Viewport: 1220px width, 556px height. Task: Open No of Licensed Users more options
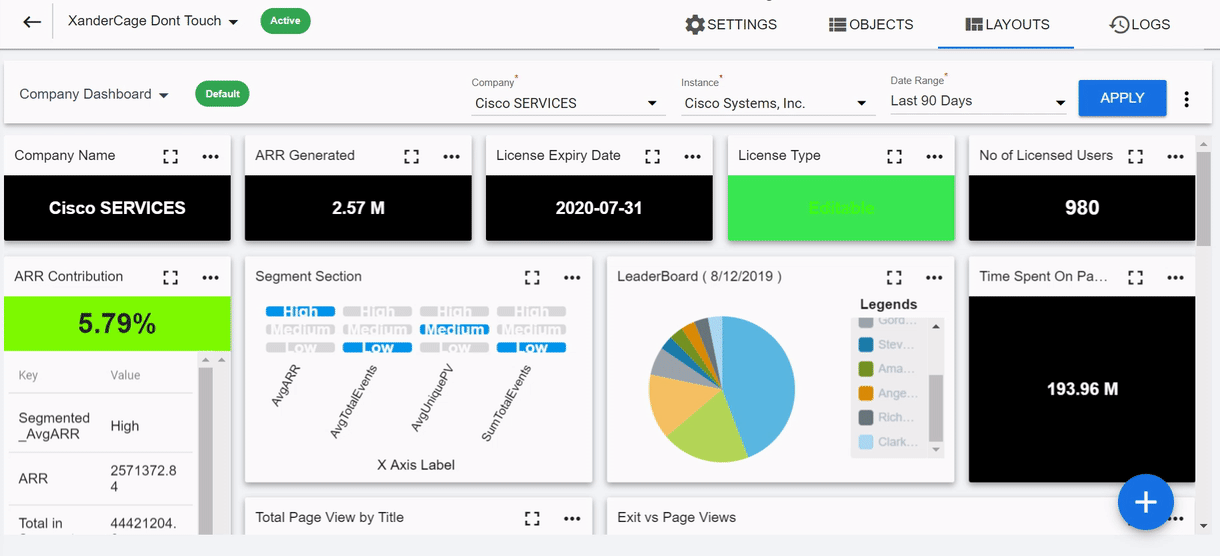[x=1175, y=156]
